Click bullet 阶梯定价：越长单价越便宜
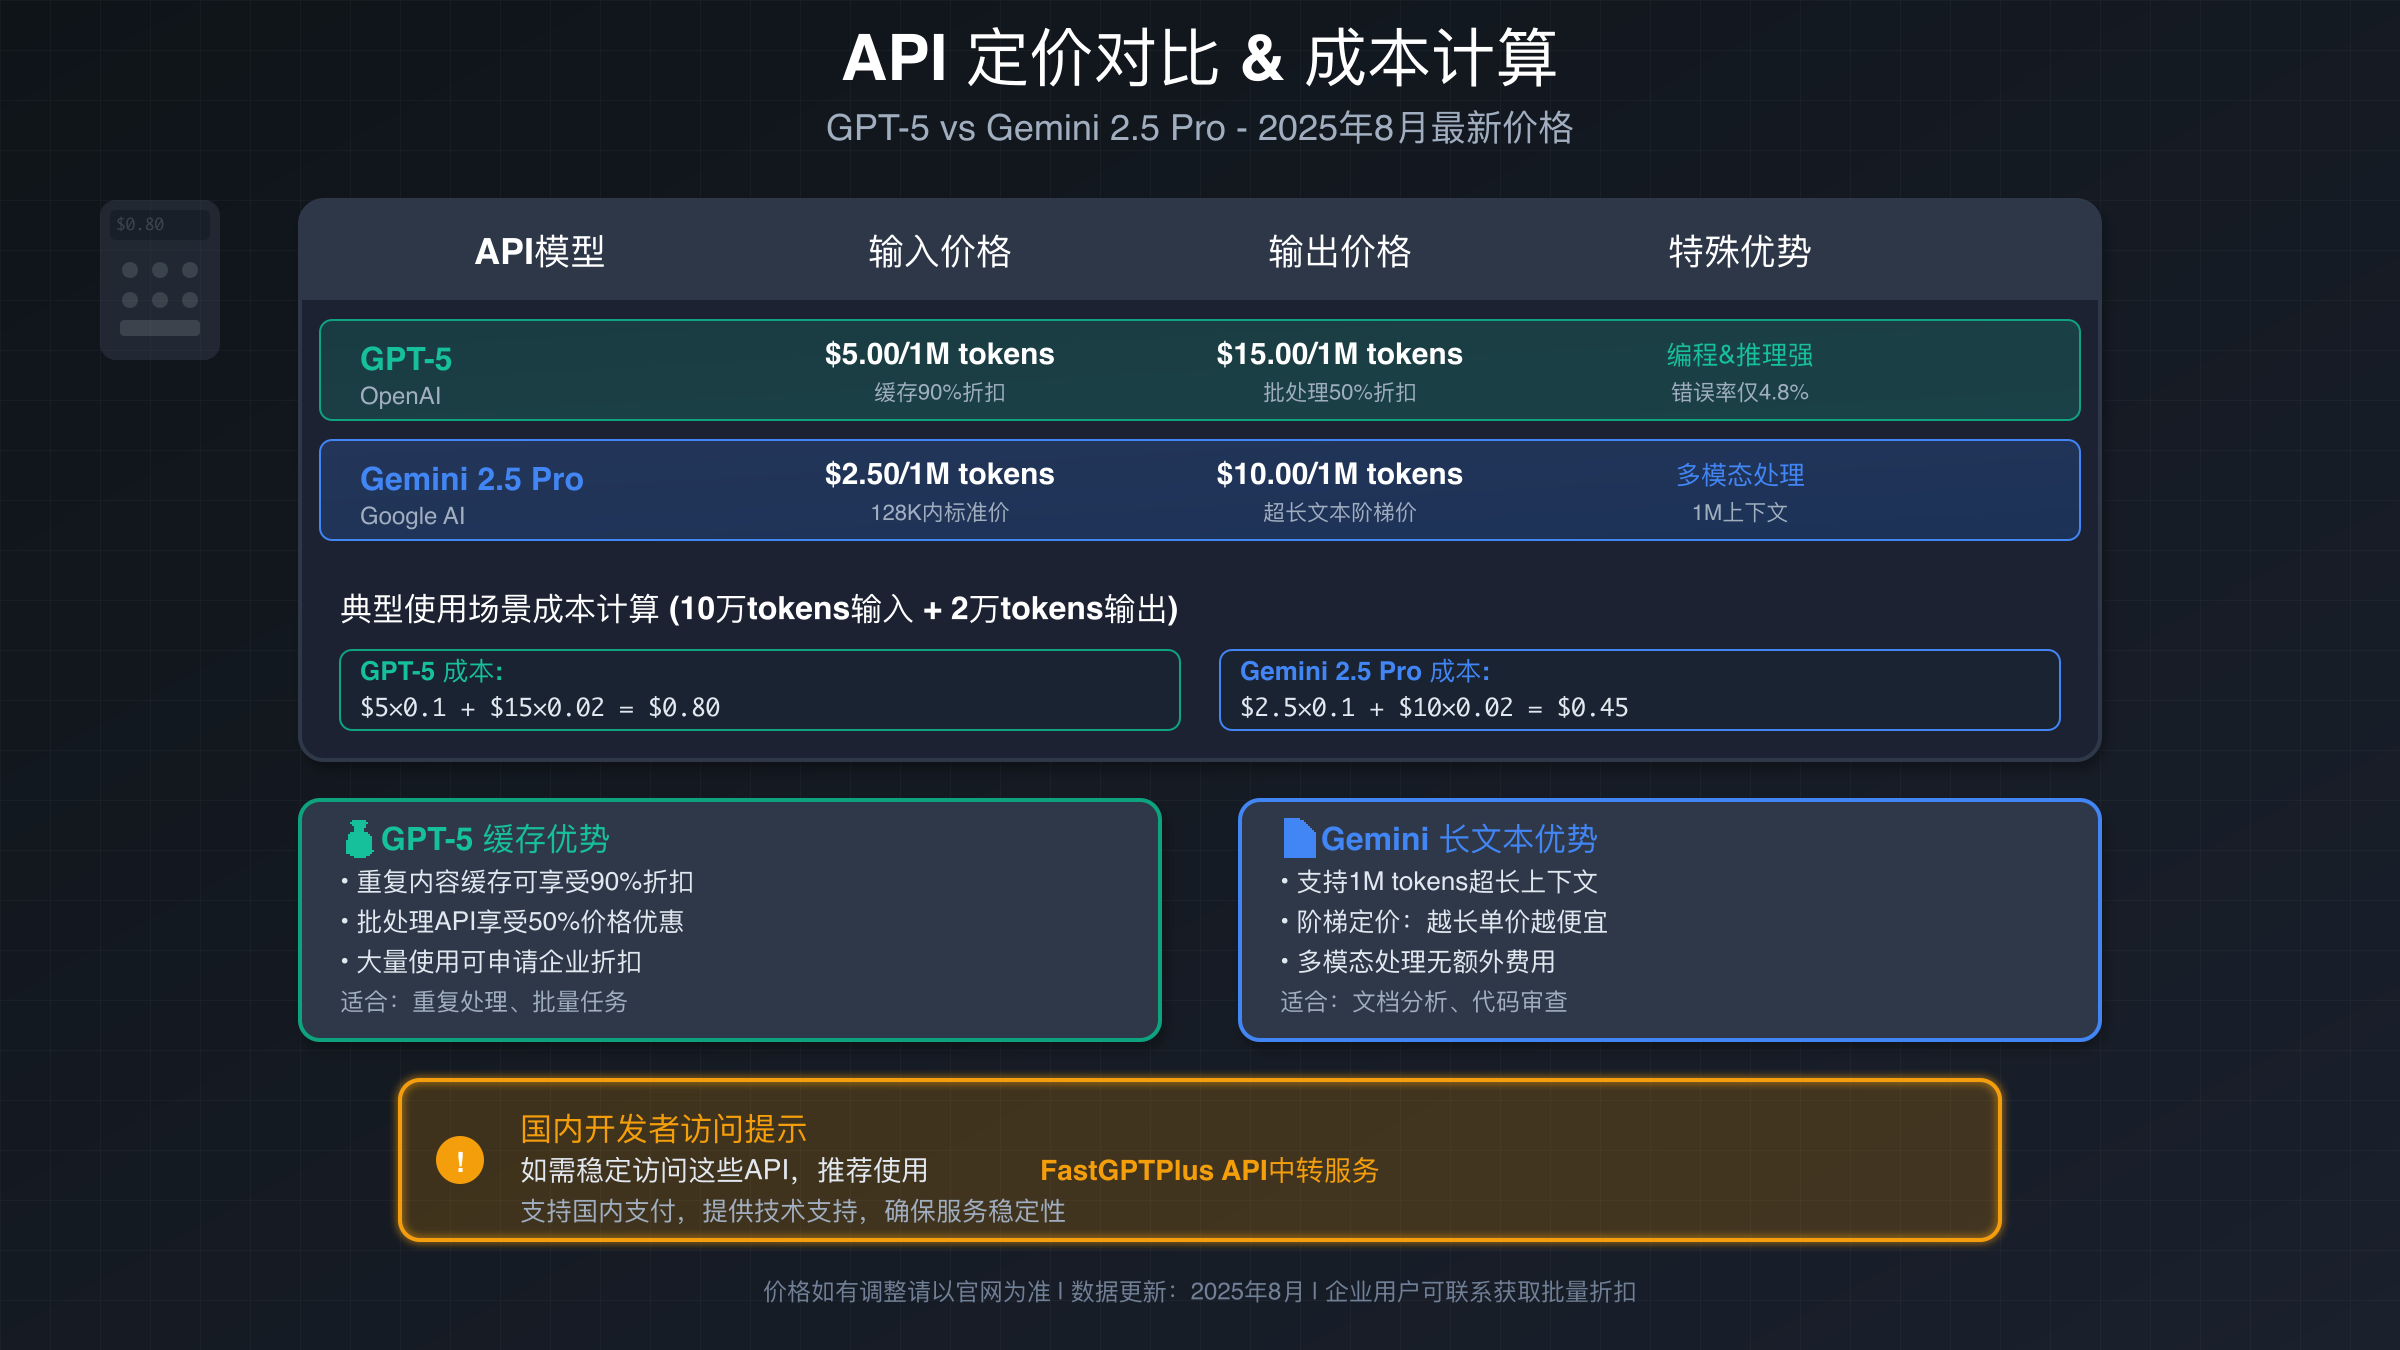This screenshot has width=2400, height=1350. click(x=1444, y=922)
